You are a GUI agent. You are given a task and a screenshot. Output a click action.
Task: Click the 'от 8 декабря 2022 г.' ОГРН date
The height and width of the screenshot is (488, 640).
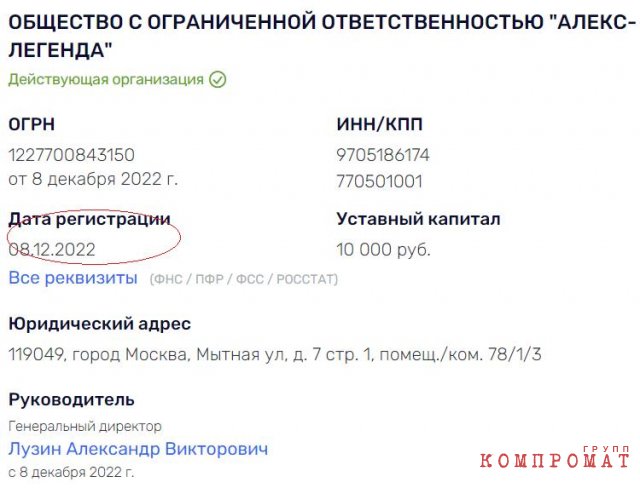coord(93,181)
